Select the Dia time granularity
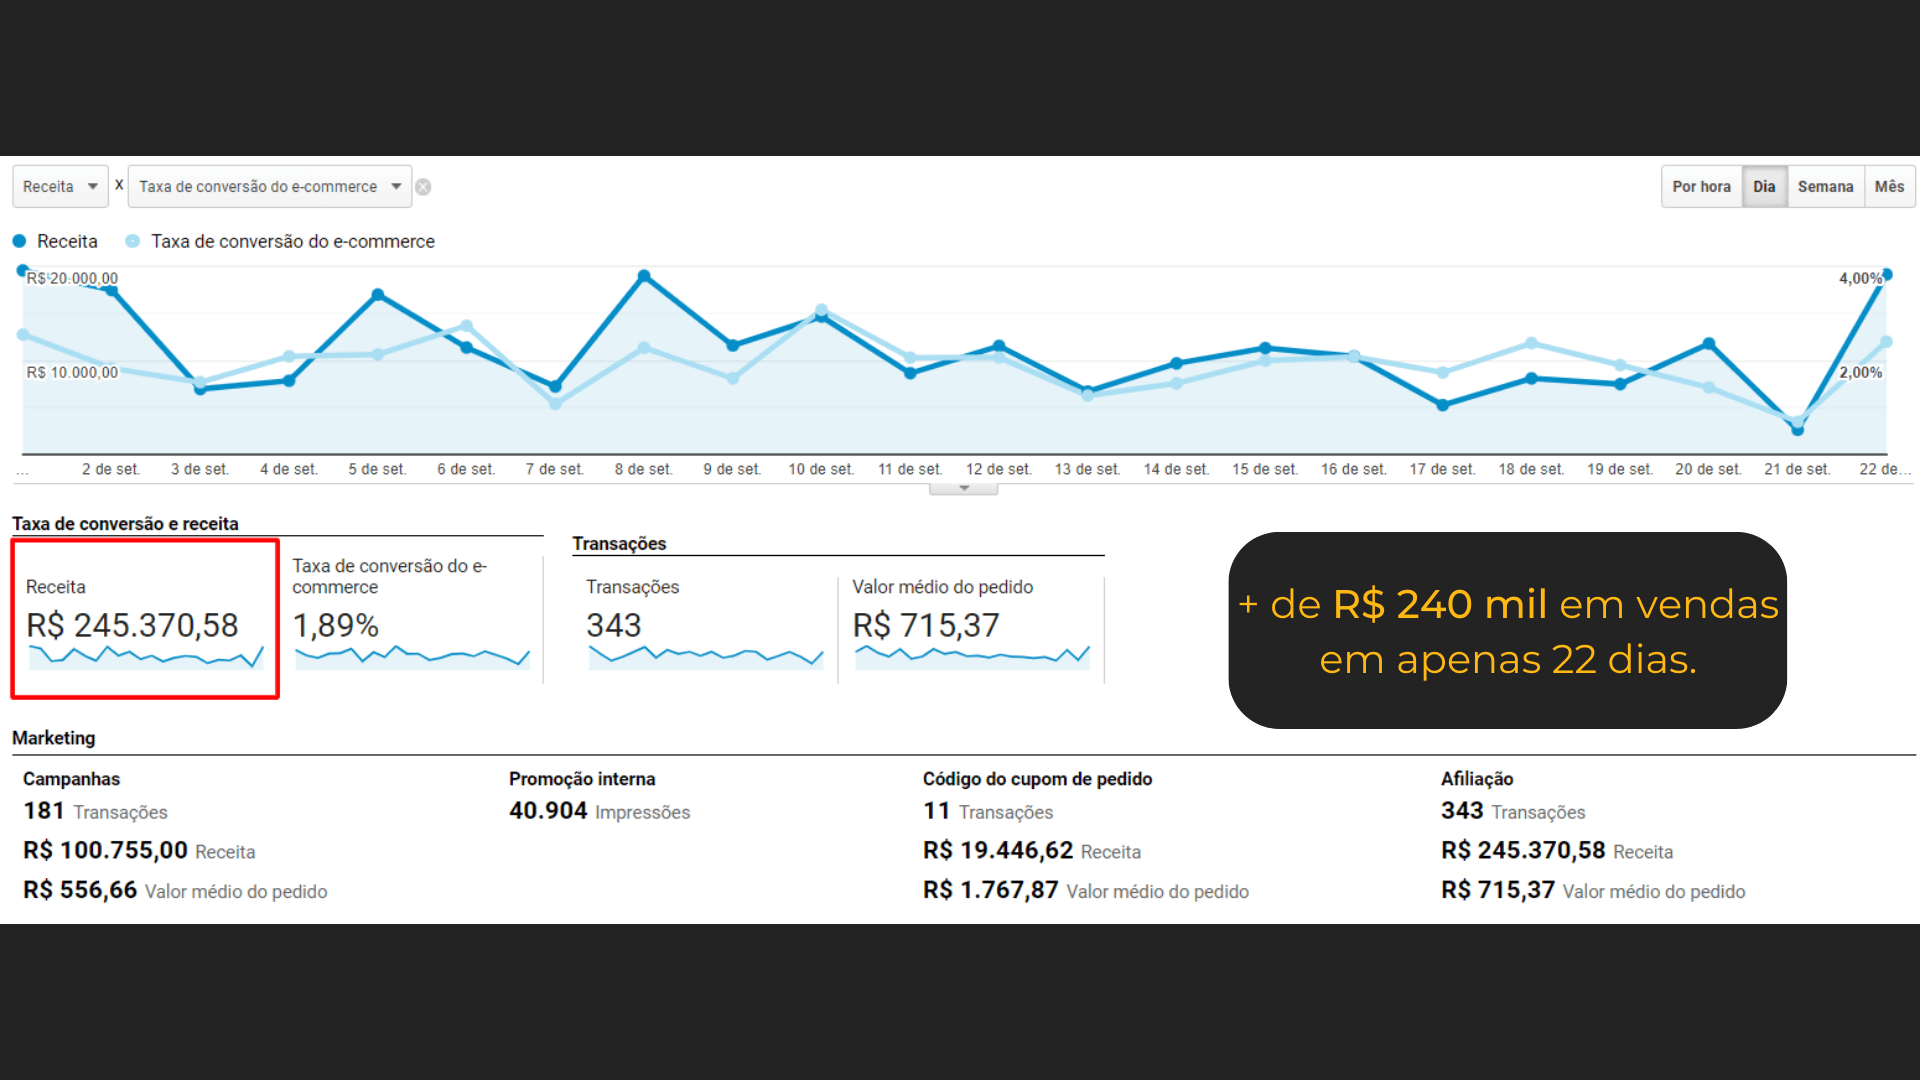Viewport: 1920px width, 1080px height. point(1764,187)
